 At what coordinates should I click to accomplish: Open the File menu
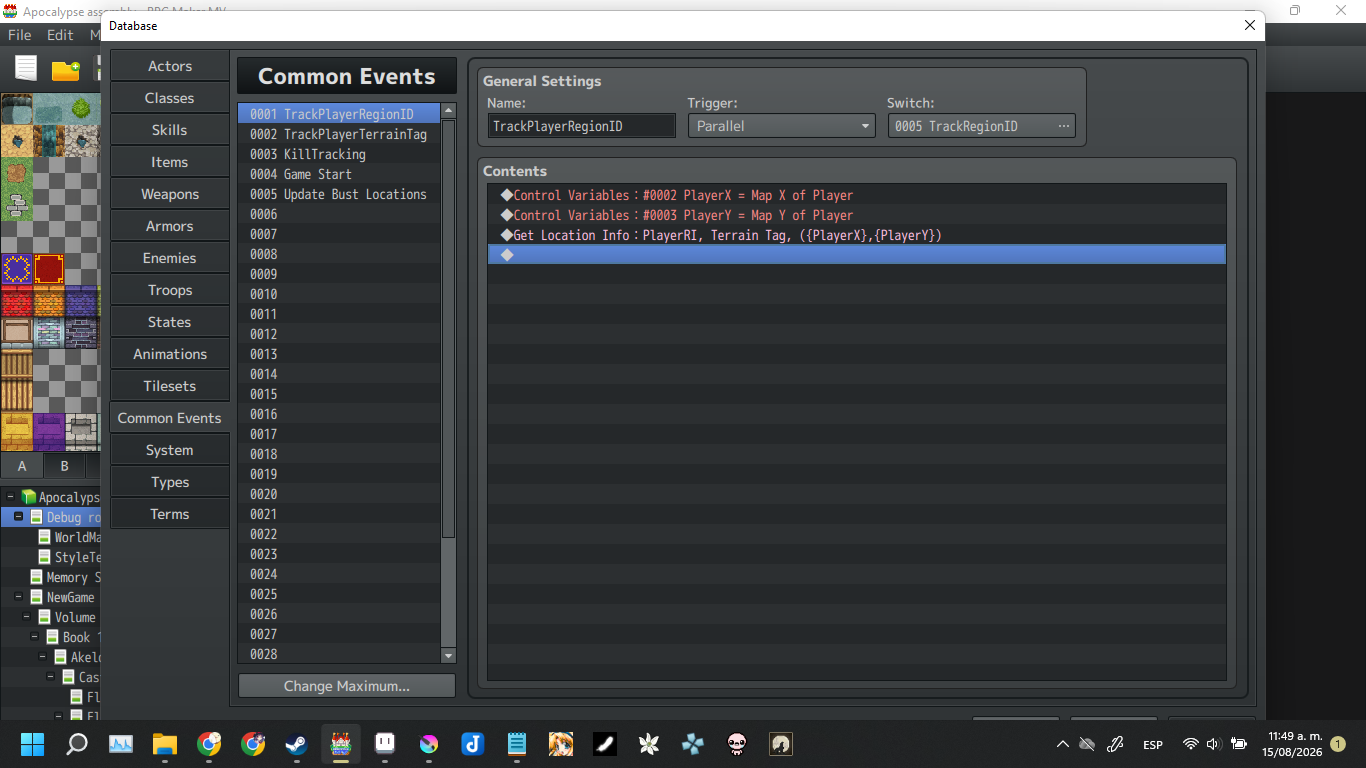[20, 35]
